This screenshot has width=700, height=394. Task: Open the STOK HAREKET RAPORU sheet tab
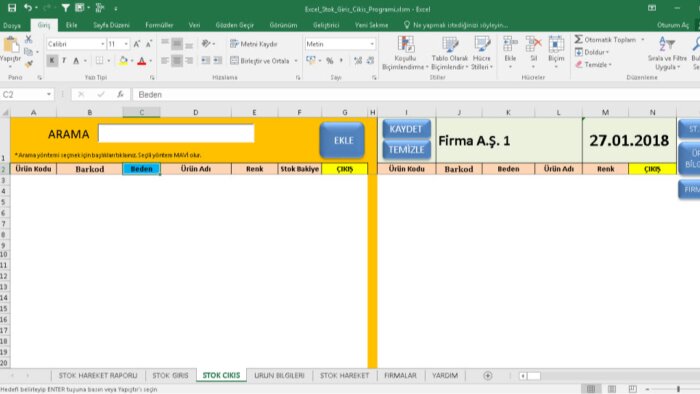pyautogui.click(x=98, y=376)
